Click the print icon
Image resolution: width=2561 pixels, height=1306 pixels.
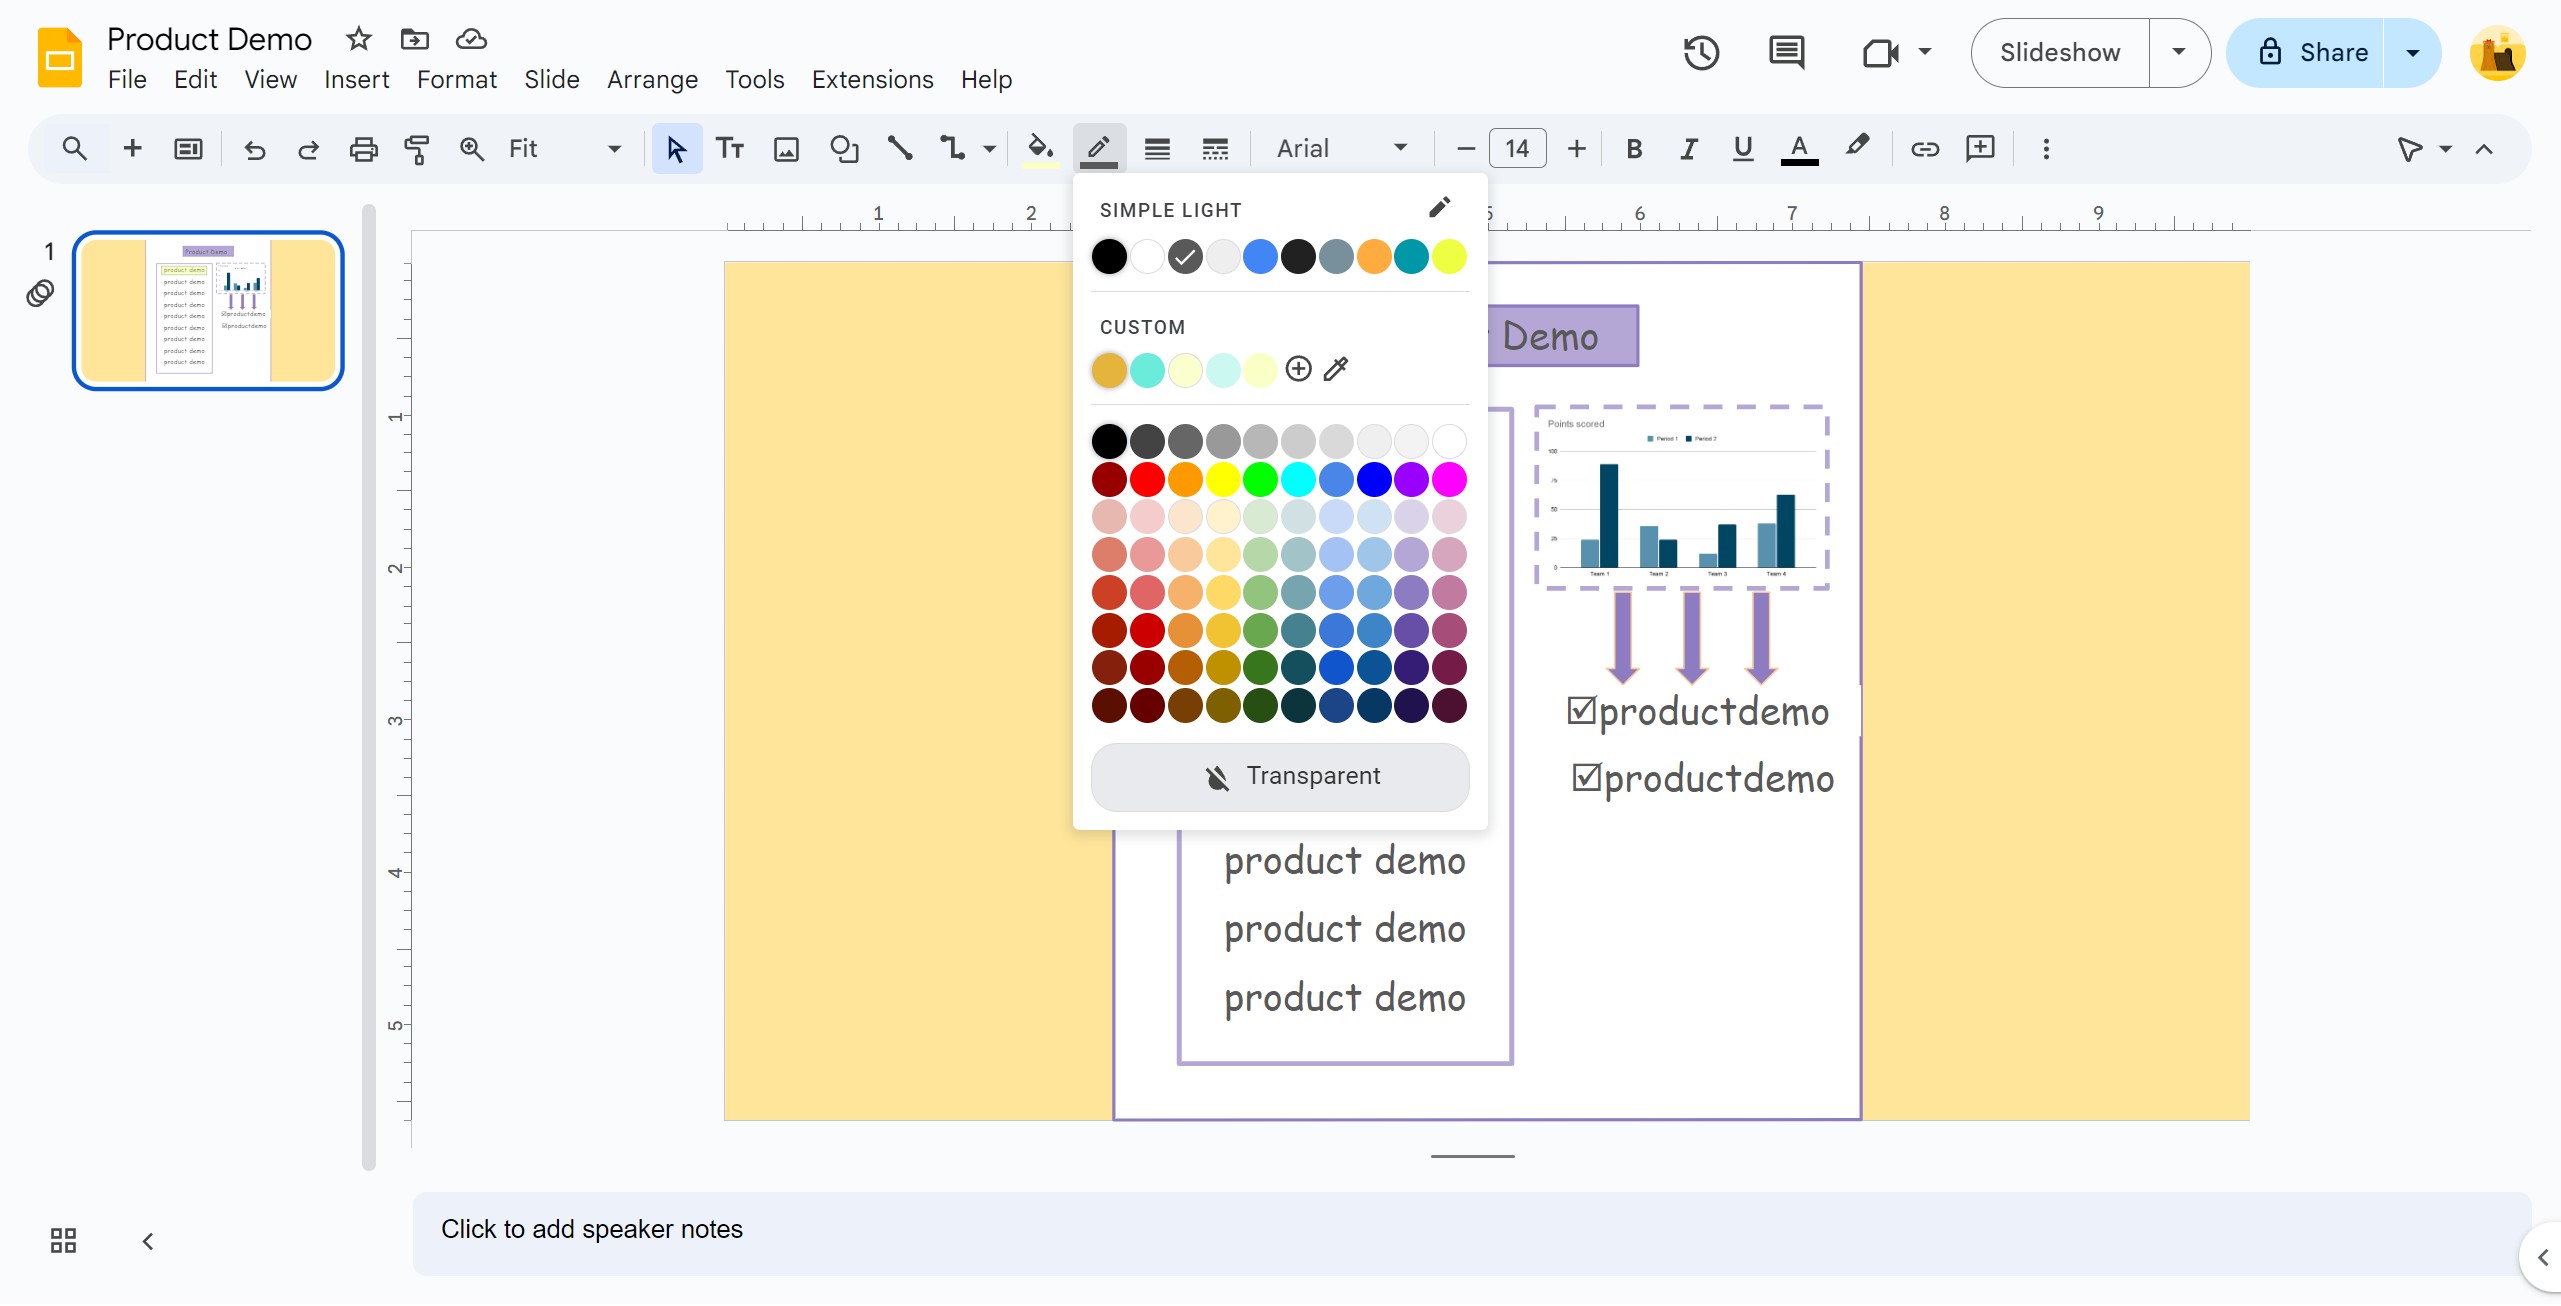pyautogui.click(x=363, y=149)
